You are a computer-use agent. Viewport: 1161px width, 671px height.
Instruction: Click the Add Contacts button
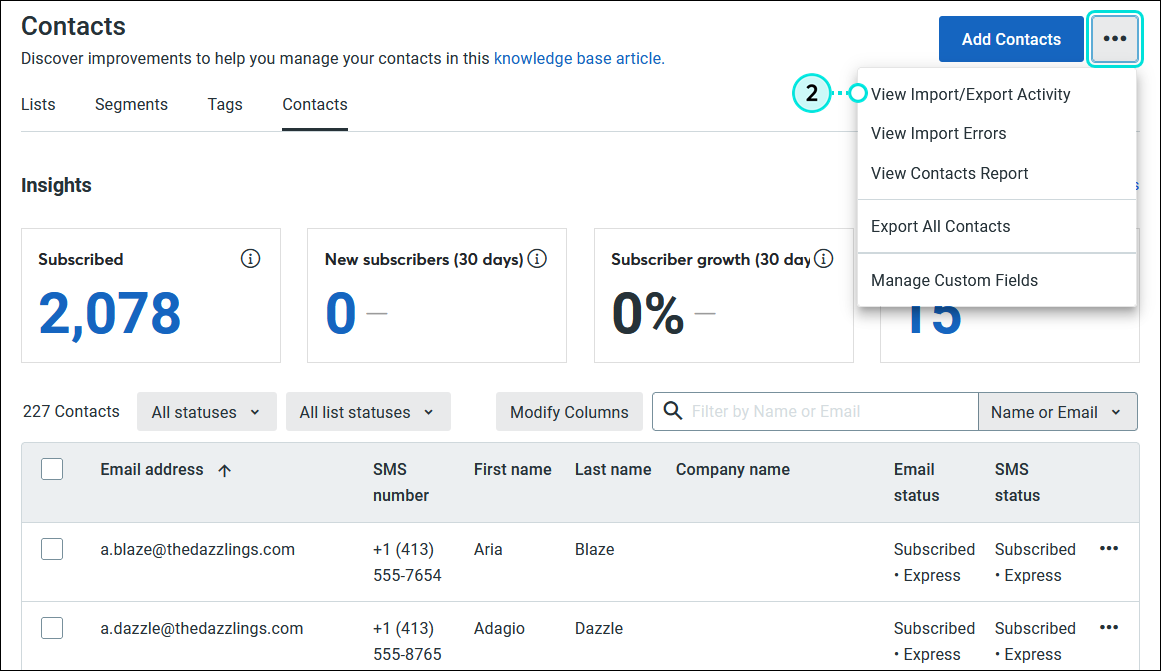[1011, 39]
